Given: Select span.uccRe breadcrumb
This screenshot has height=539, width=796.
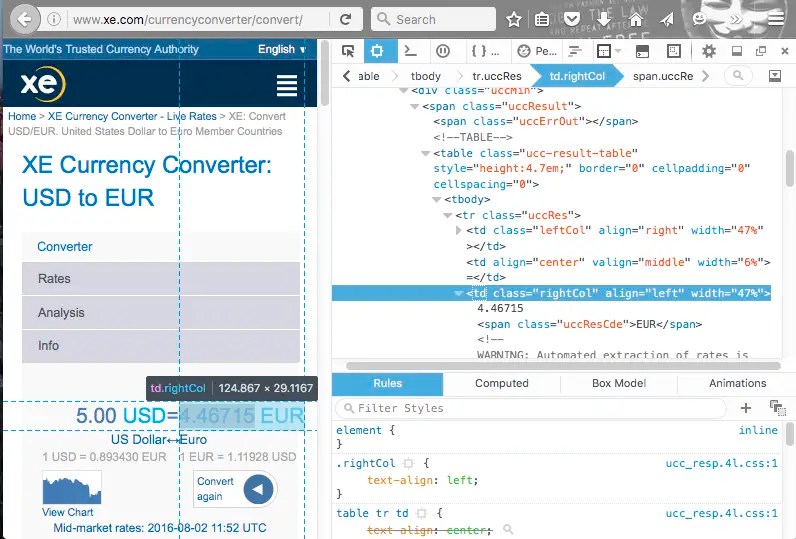Looking at the screenshot, I should click(662, 76).
